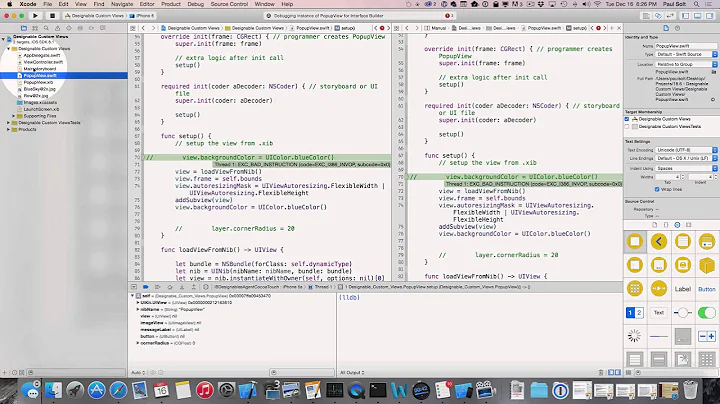Open the Location Relative to Group dropdown
Image resolution: width=720 pixels, height=404 pixels.
click(686, 64)
